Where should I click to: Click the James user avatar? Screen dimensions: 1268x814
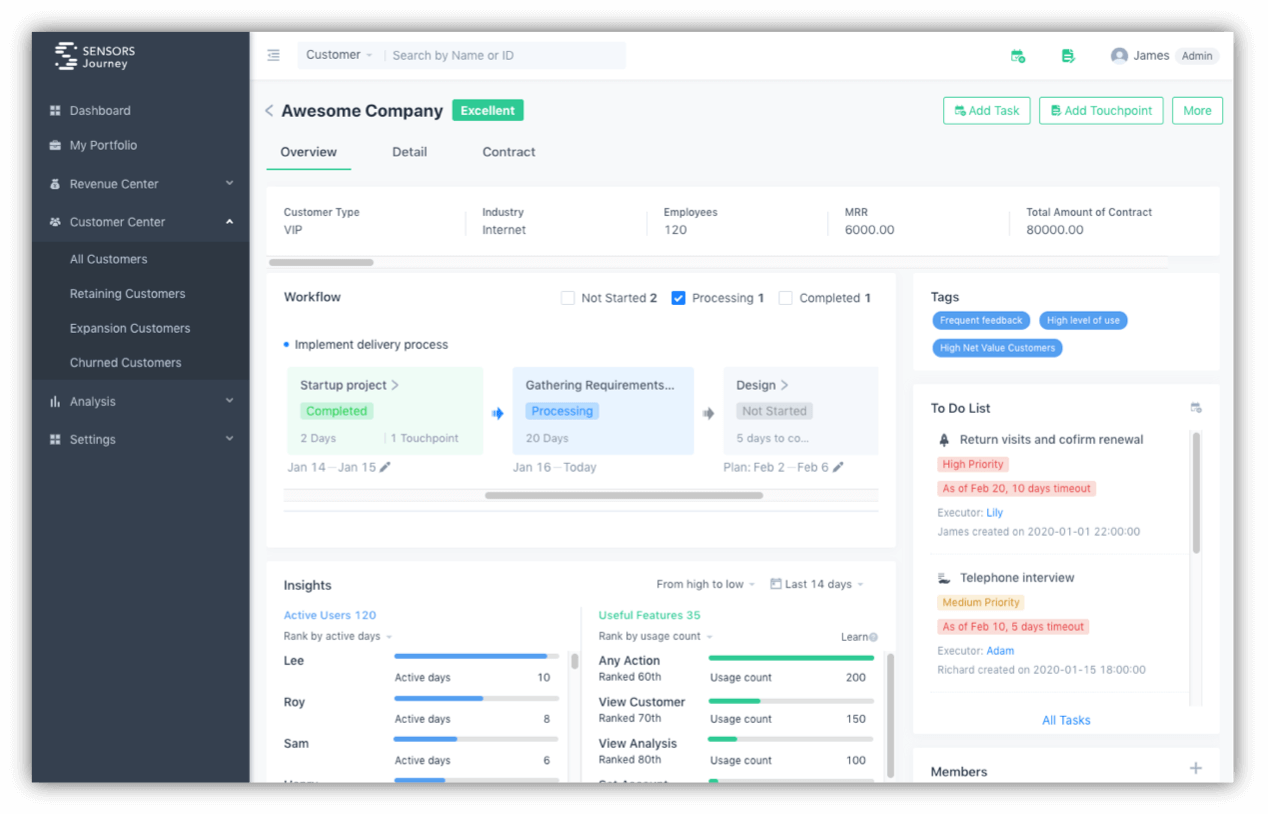coord(1119,56)
